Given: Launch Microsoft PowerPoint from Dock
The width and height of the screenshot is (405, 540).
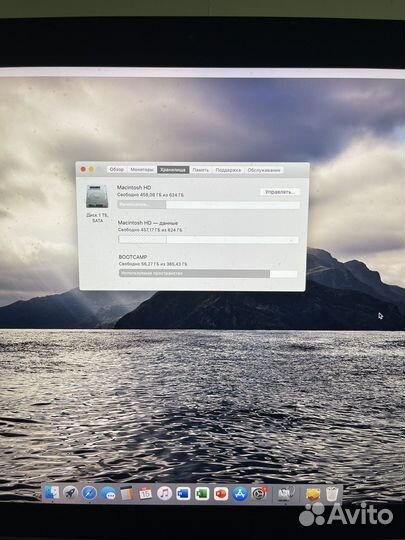Looking at the screenshot, I should pyautogui.click(x=221, y=494).
